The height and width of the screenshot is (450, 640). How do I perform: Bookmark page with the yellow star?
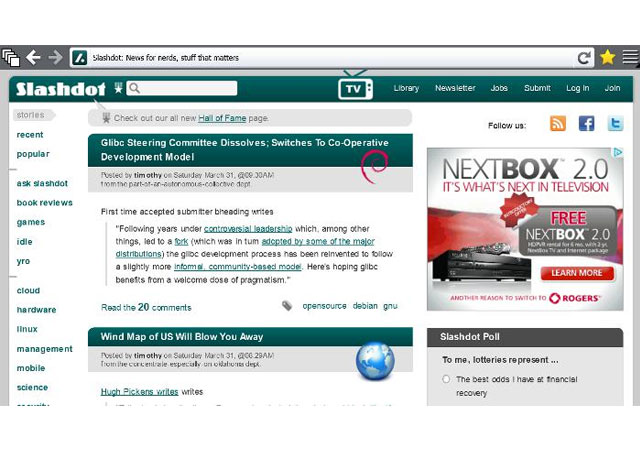click(607, 57)
